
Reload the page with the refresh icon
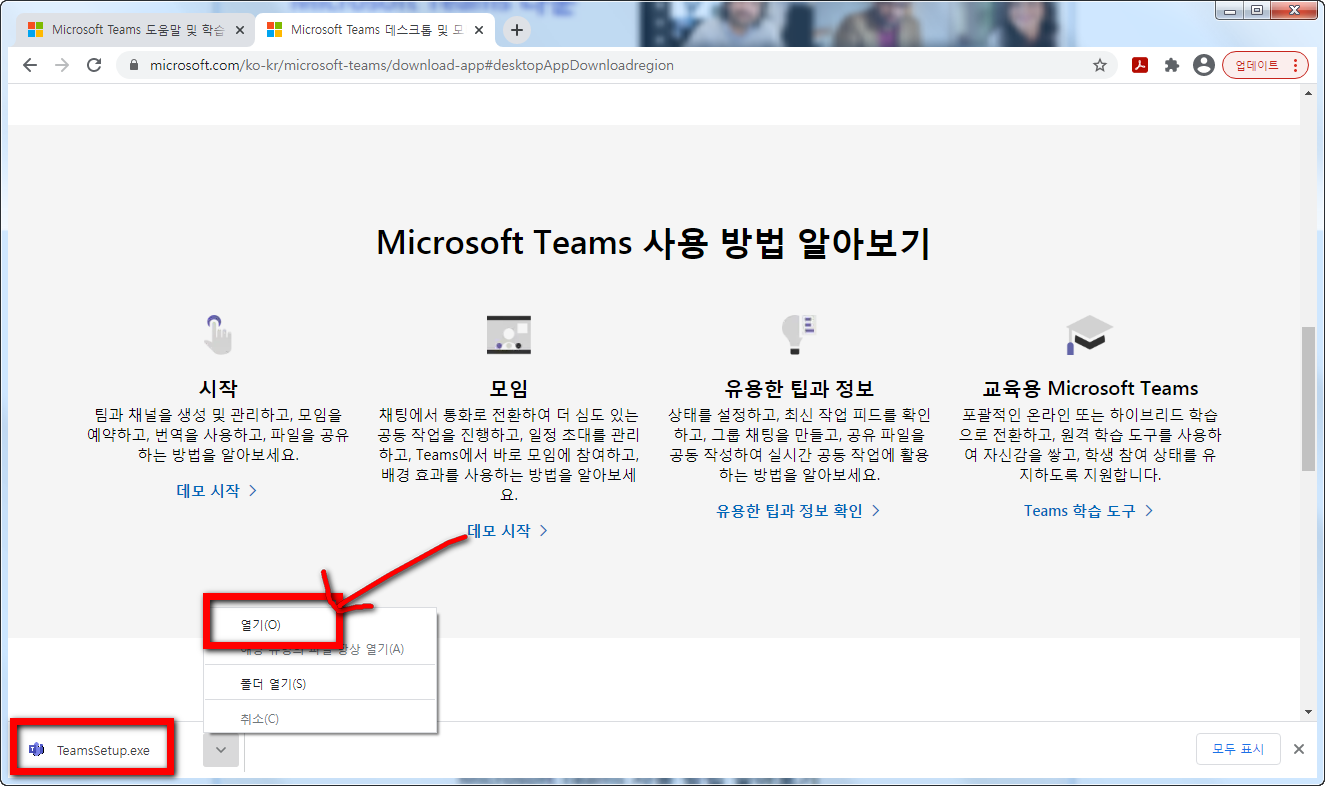(x=94, y=65)
